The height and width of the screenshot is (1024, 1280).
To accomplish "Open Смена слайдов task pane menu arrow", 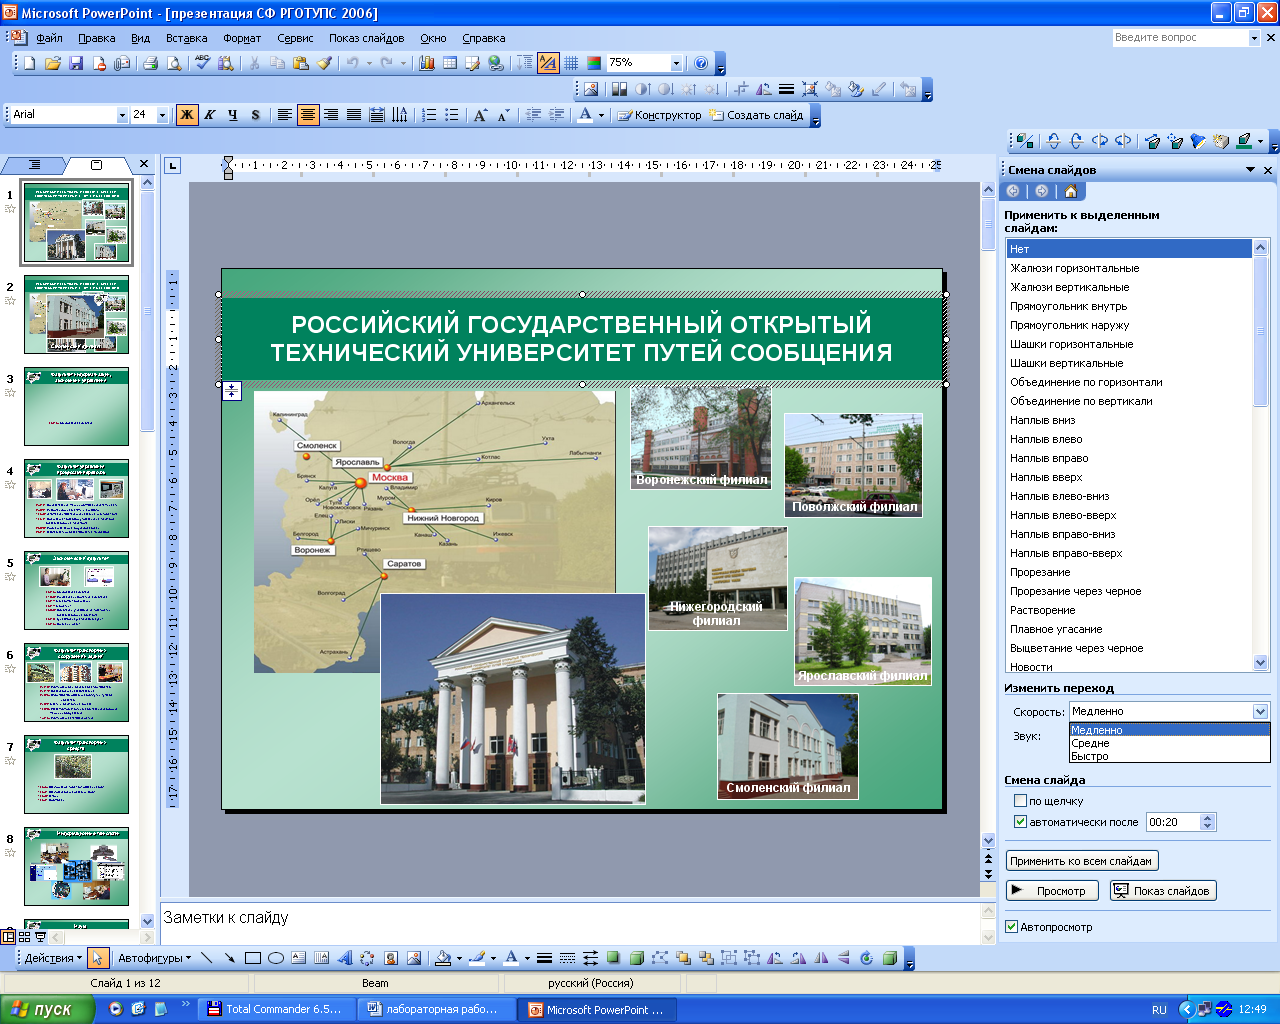I will [1250, 170].
